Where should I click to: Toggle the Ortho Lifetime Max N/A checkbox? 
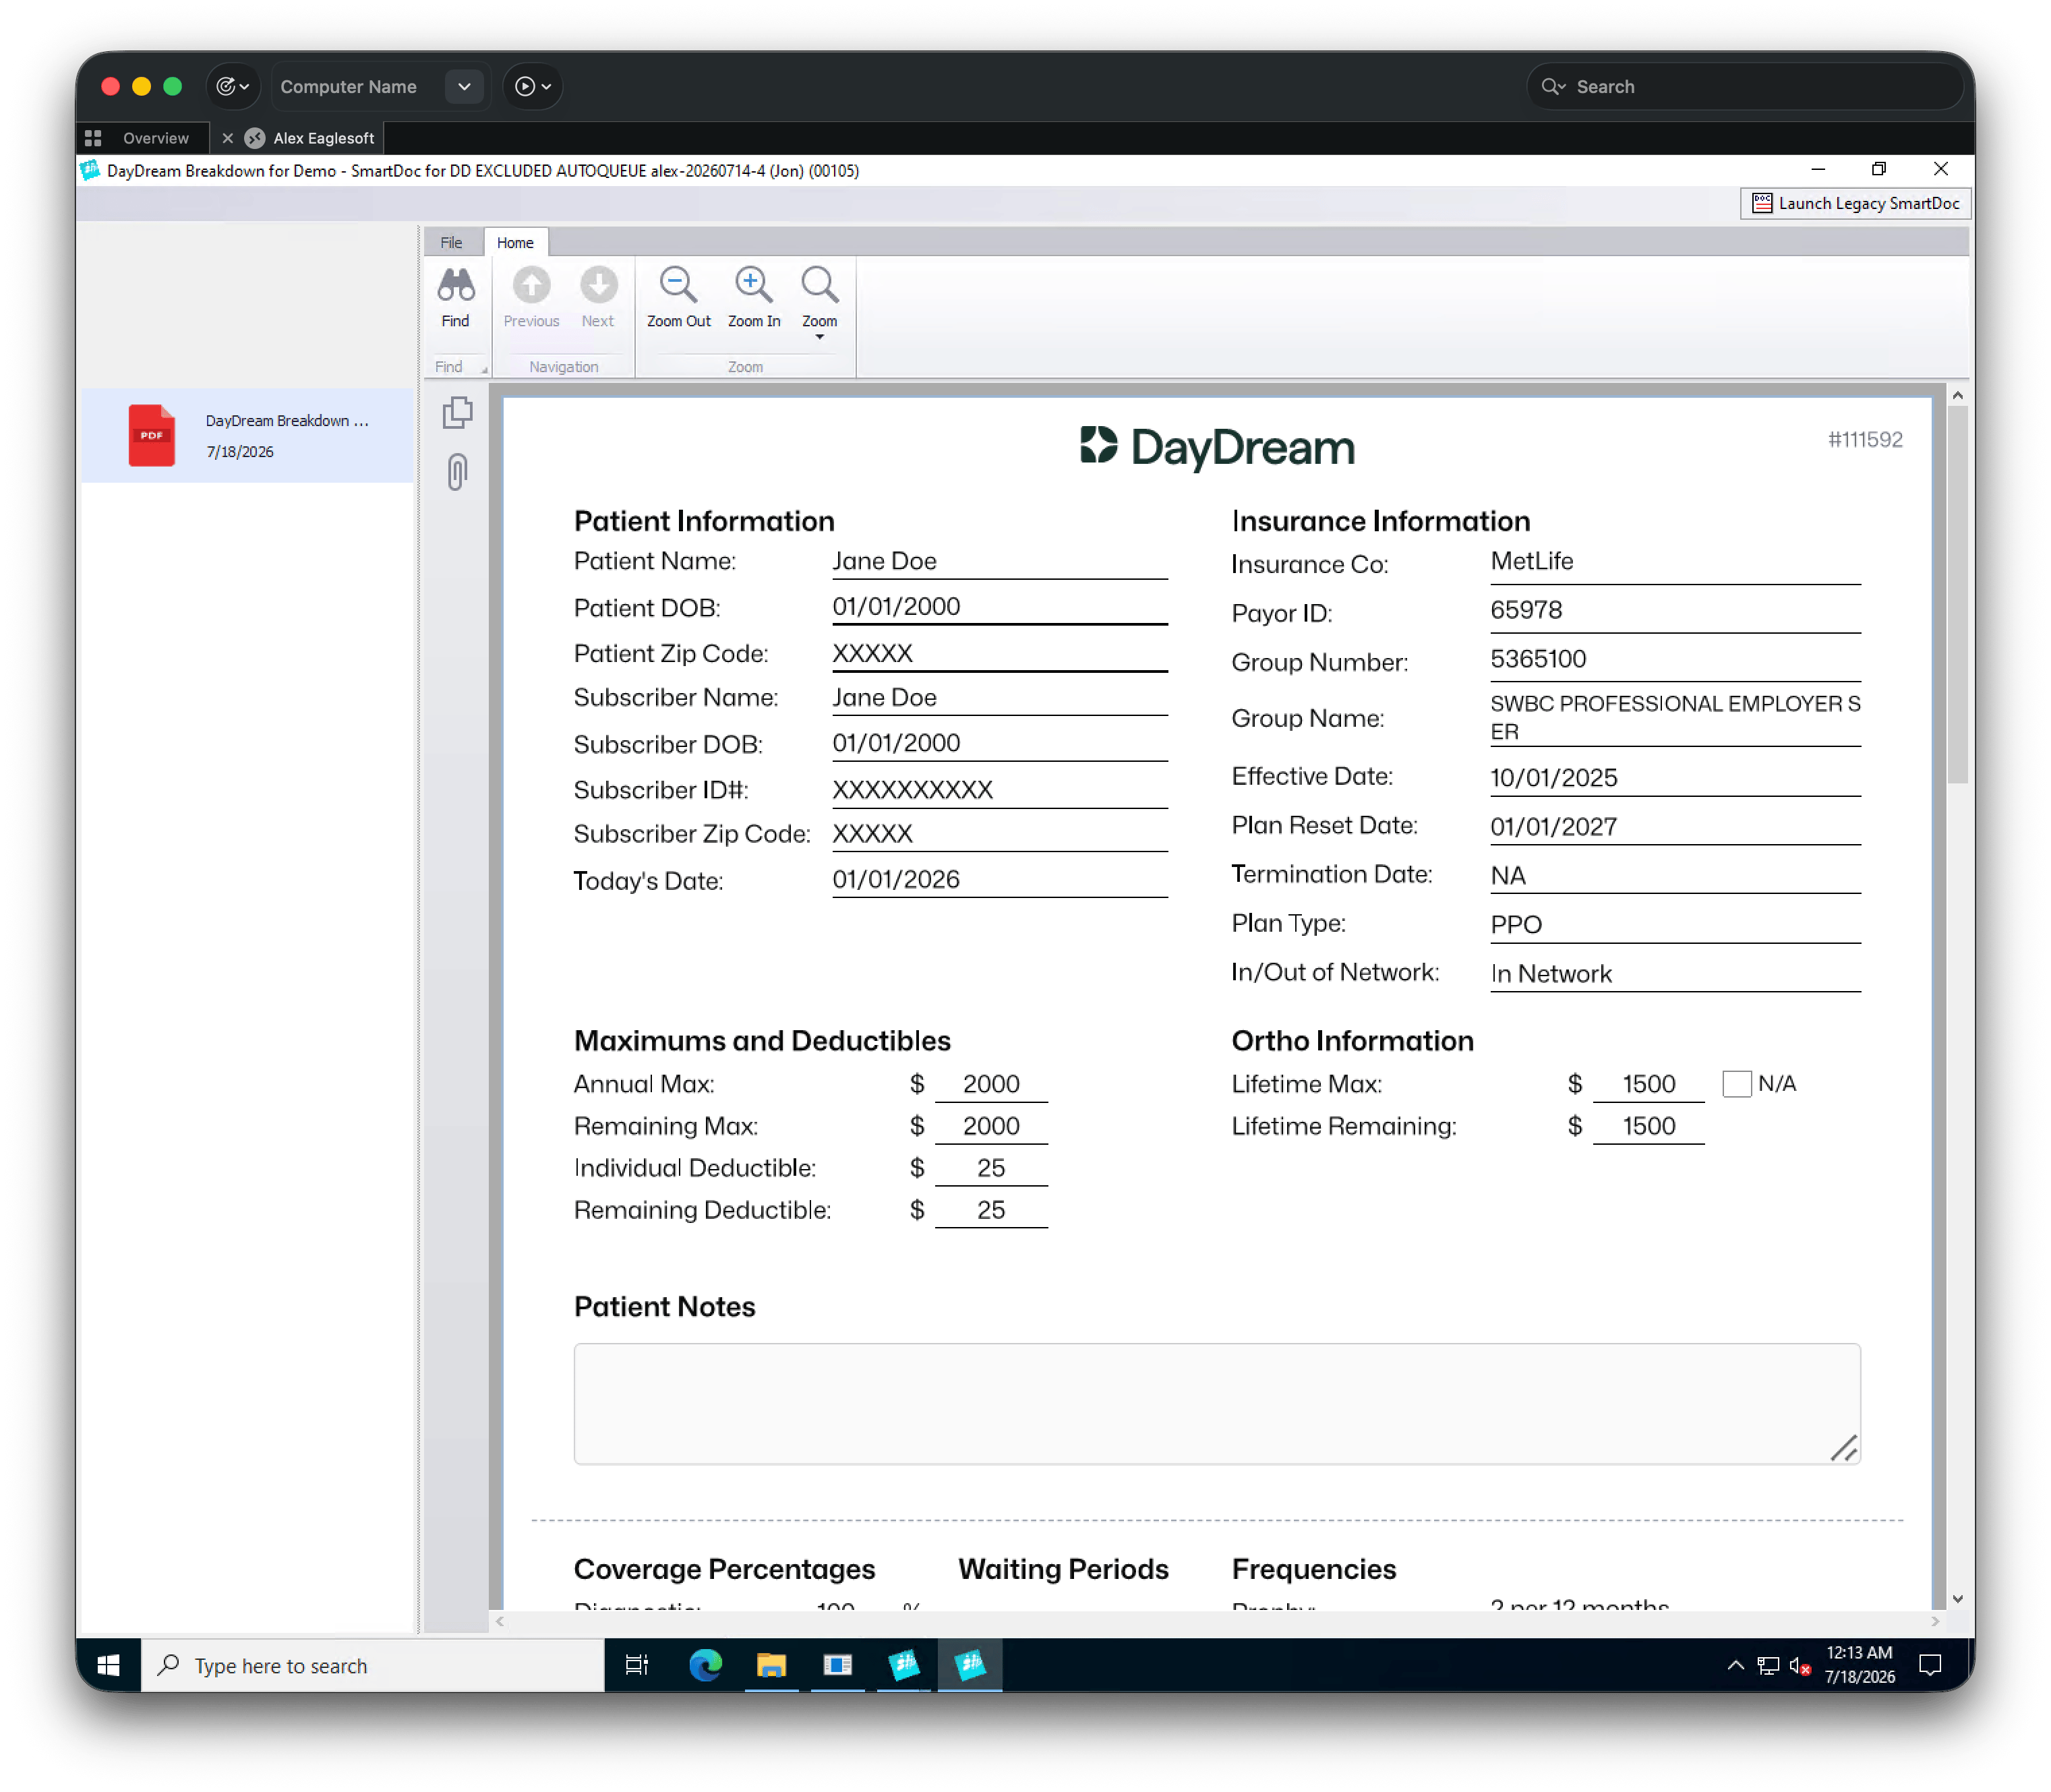pos(1737,1084)
